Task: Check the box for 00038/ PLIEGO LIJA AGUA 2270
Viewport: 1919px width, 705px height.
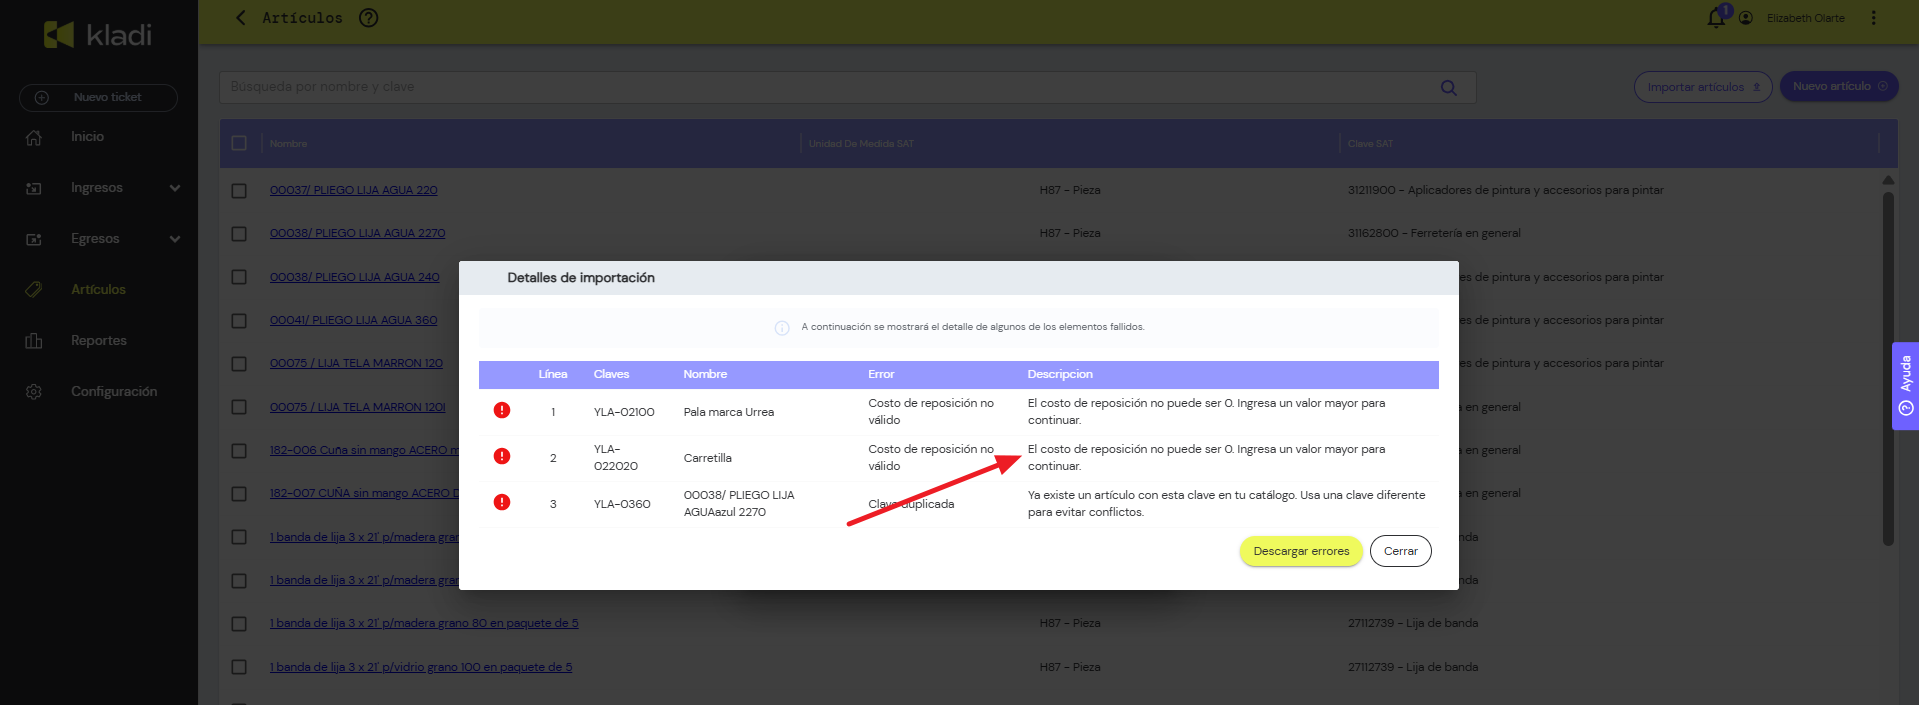Action: click(239, 233)
